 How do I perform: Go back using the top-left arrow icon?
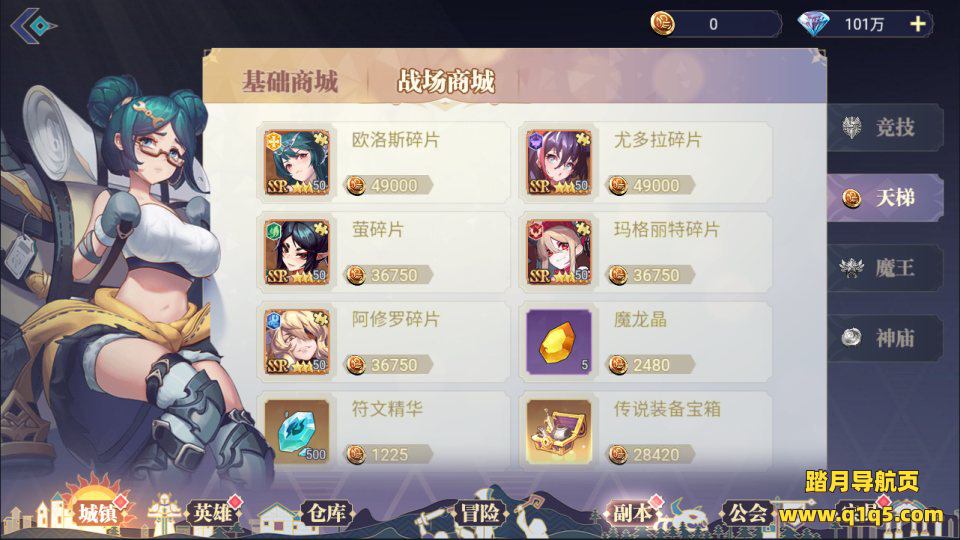click(34, 26)
